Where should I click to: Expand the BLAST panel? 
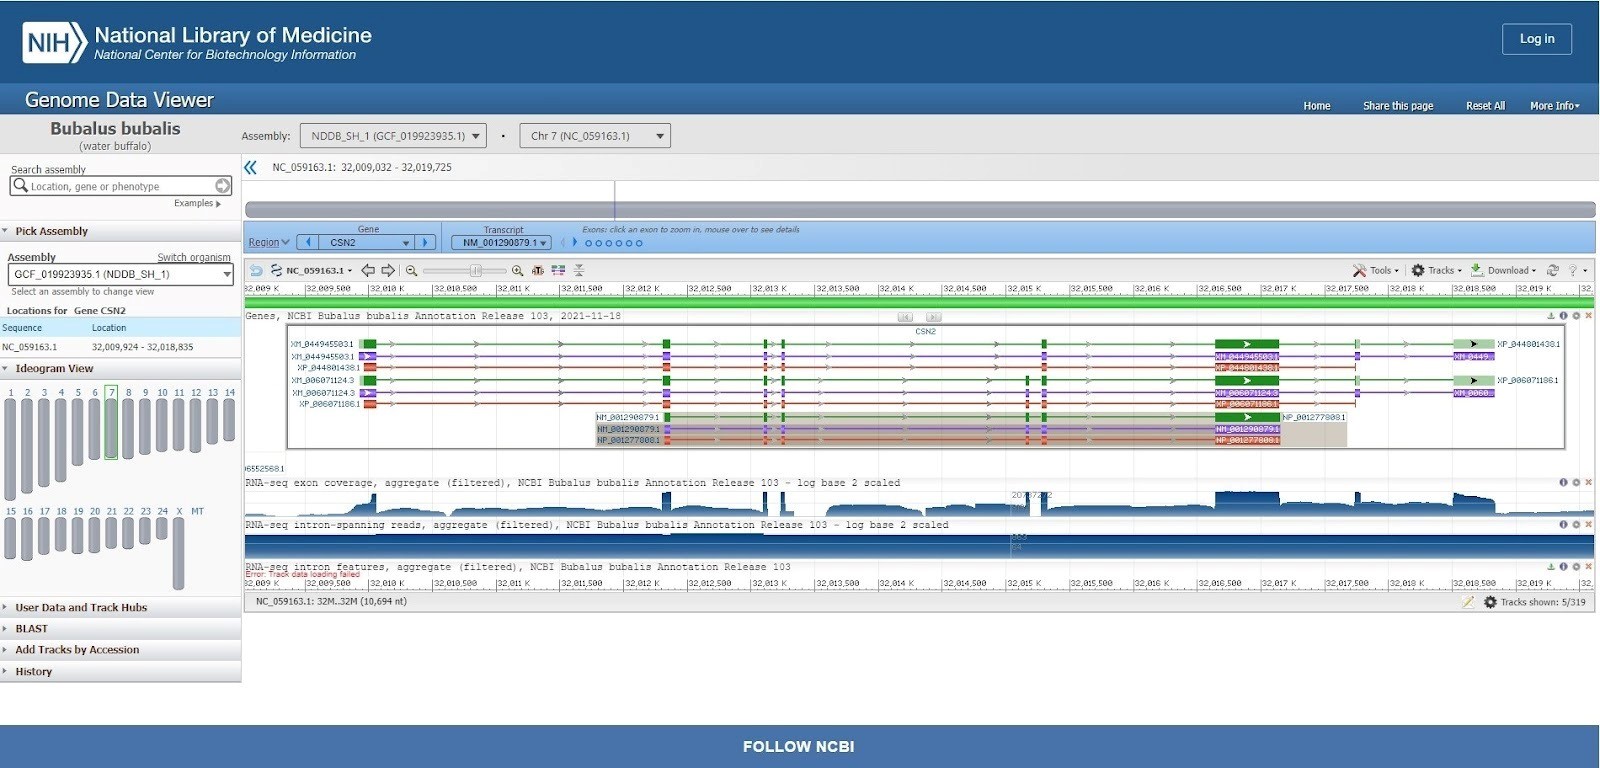(x=31, y=629)
